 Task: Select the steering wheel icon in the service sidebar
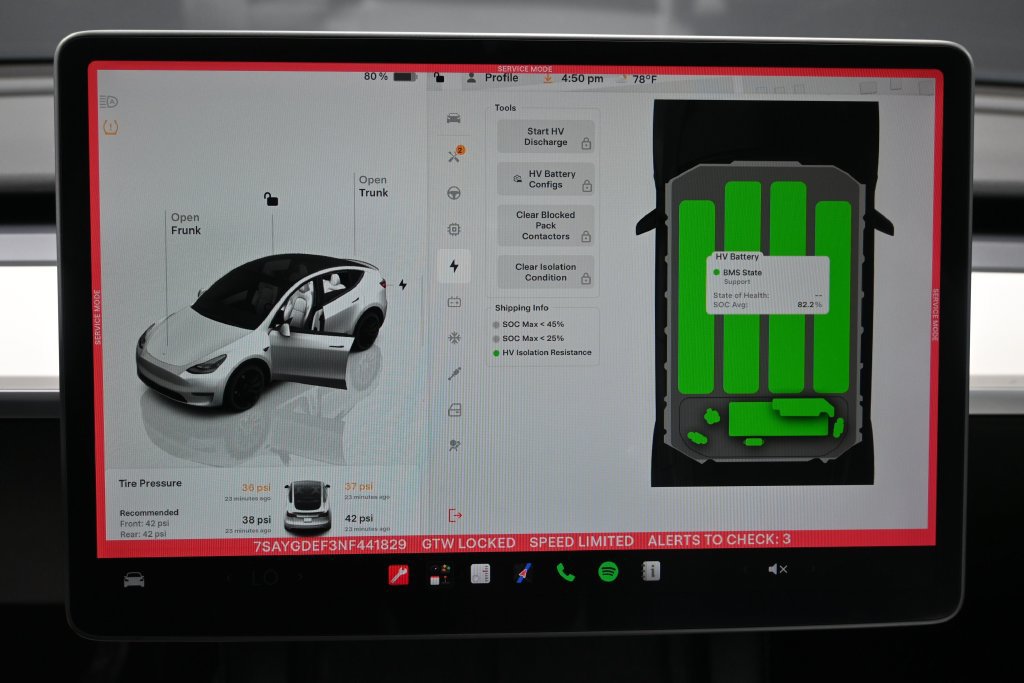pos(454,193)
